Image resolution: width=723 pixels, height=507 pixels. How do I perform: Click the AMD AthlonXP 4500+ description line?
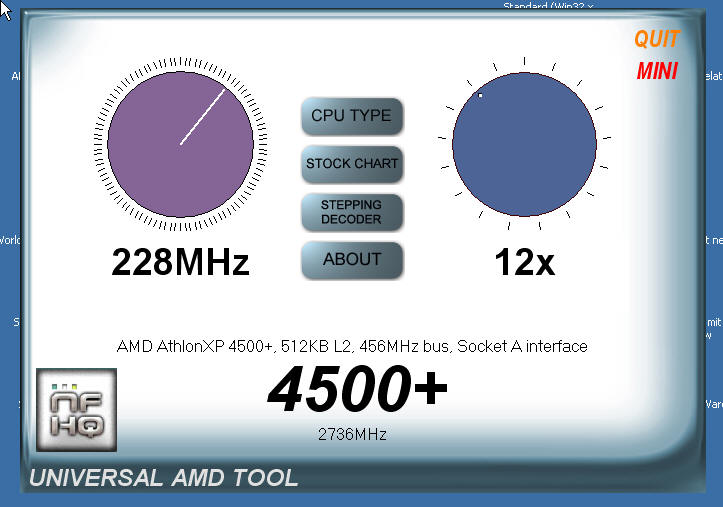coord(352,346)
